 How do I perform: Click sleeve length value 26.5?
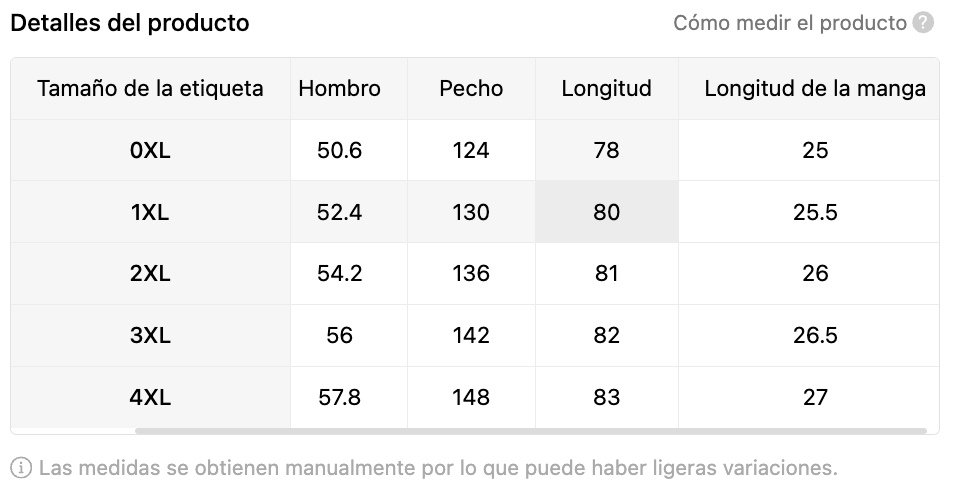point(815,335)
